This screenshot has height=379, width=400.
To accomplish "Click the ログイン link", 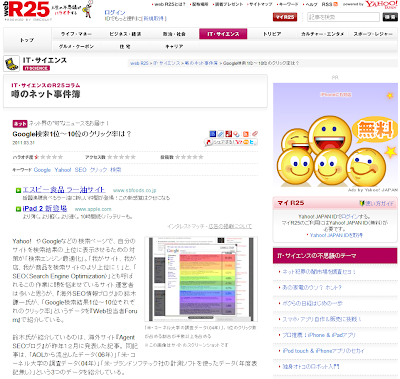I will tap(115, 12).
